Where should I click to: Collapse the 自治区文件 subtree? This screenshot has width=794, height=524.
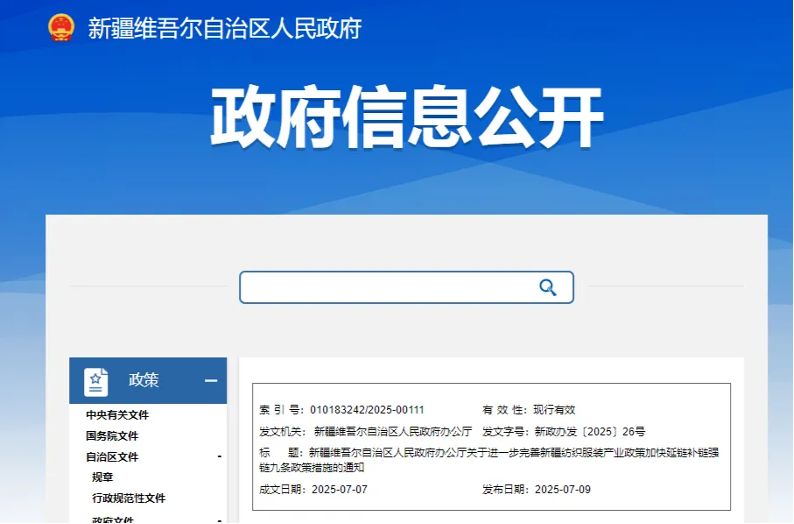[x=219, y=457]
